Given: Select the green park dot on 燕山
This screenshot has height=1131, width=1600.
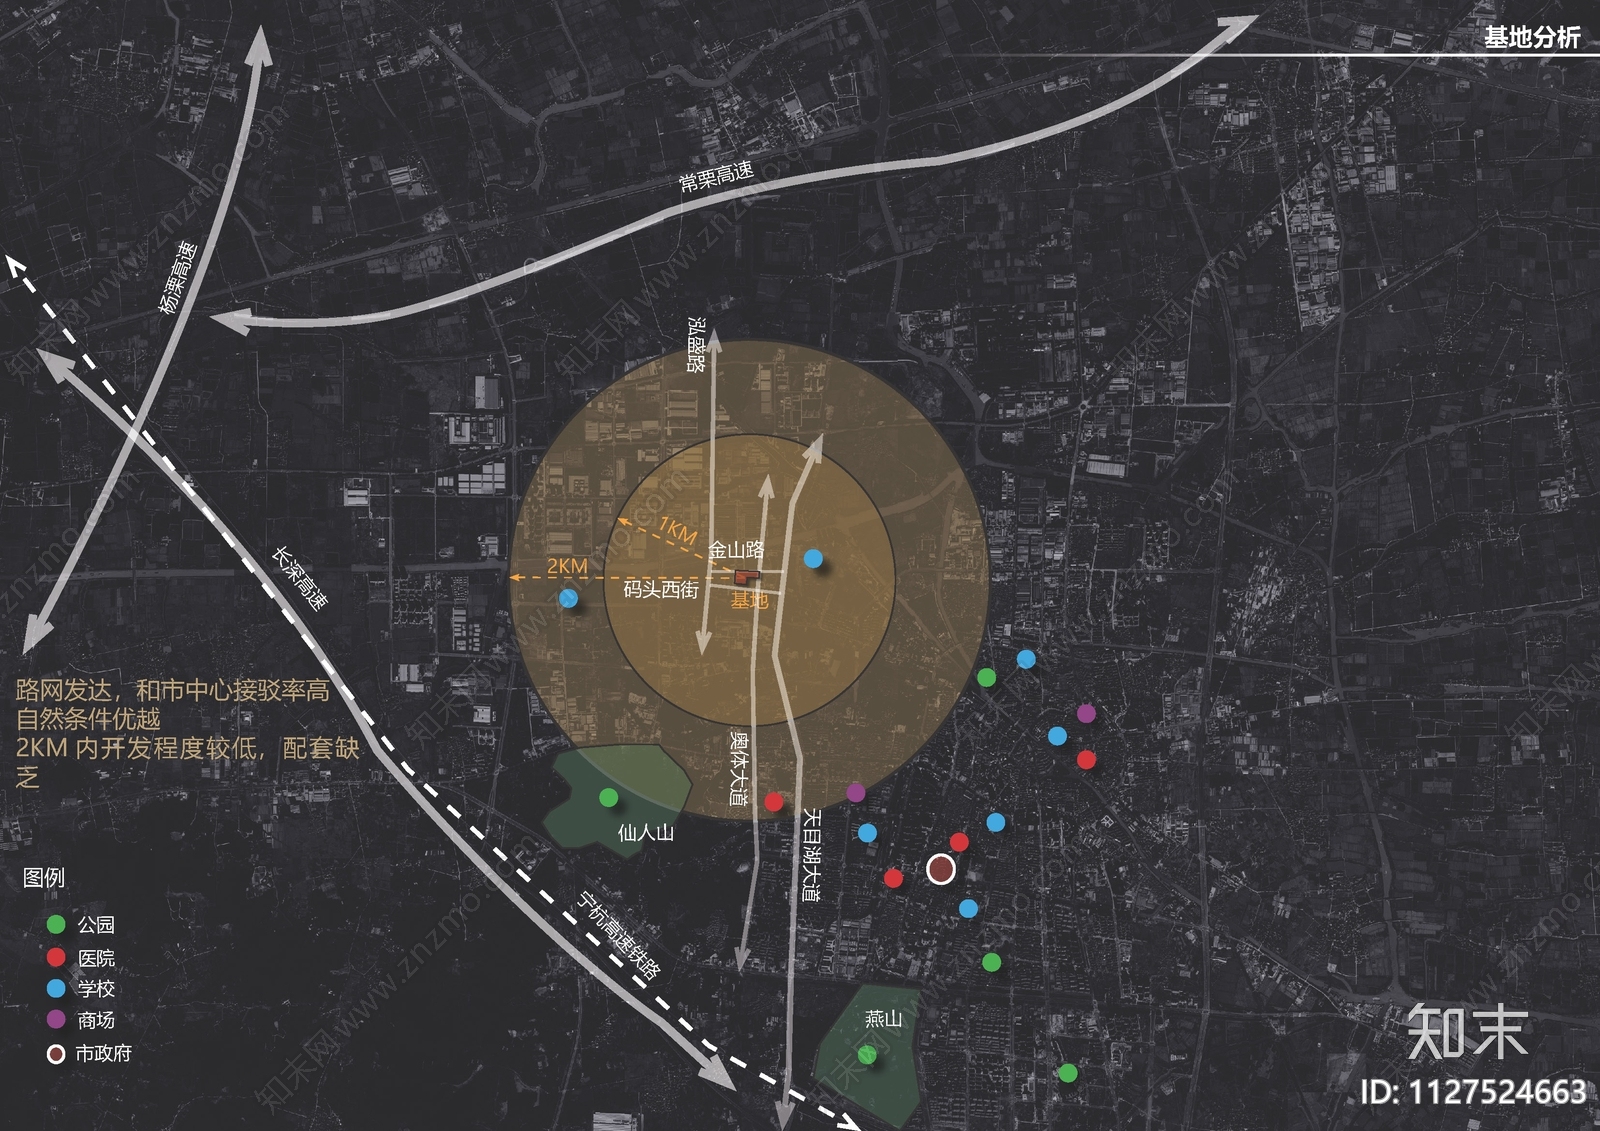Looking at the screenshot, I should coord(867,1054).
